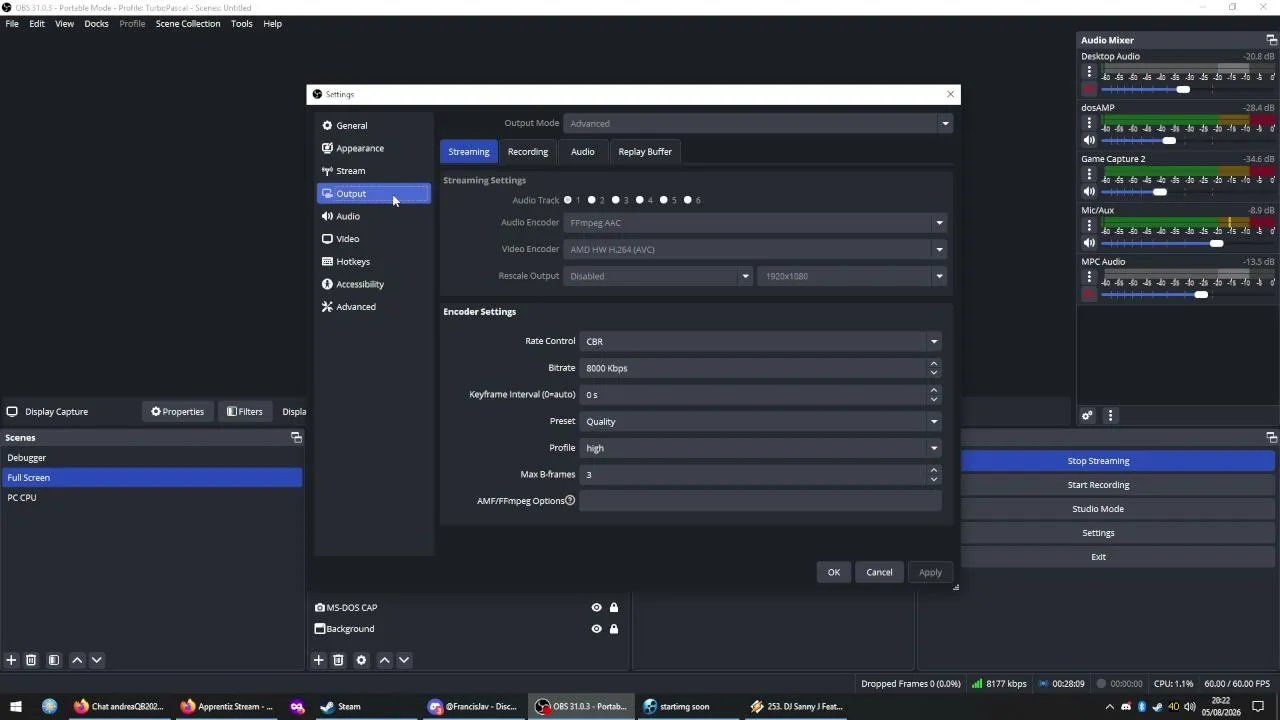Open the Audio Encoder dropdown
The image size is (1280, 720).
pyautogui.click(x=755, y=223)
